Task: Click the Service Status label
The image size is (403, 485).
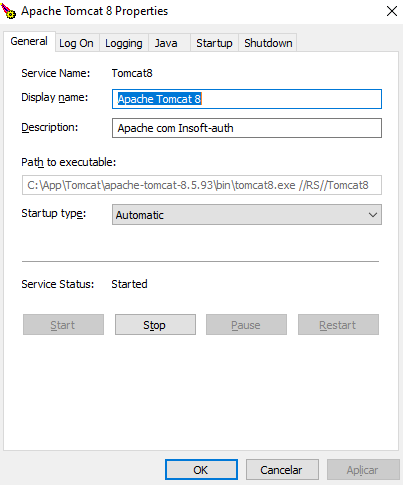Action: tap(58, 284)
